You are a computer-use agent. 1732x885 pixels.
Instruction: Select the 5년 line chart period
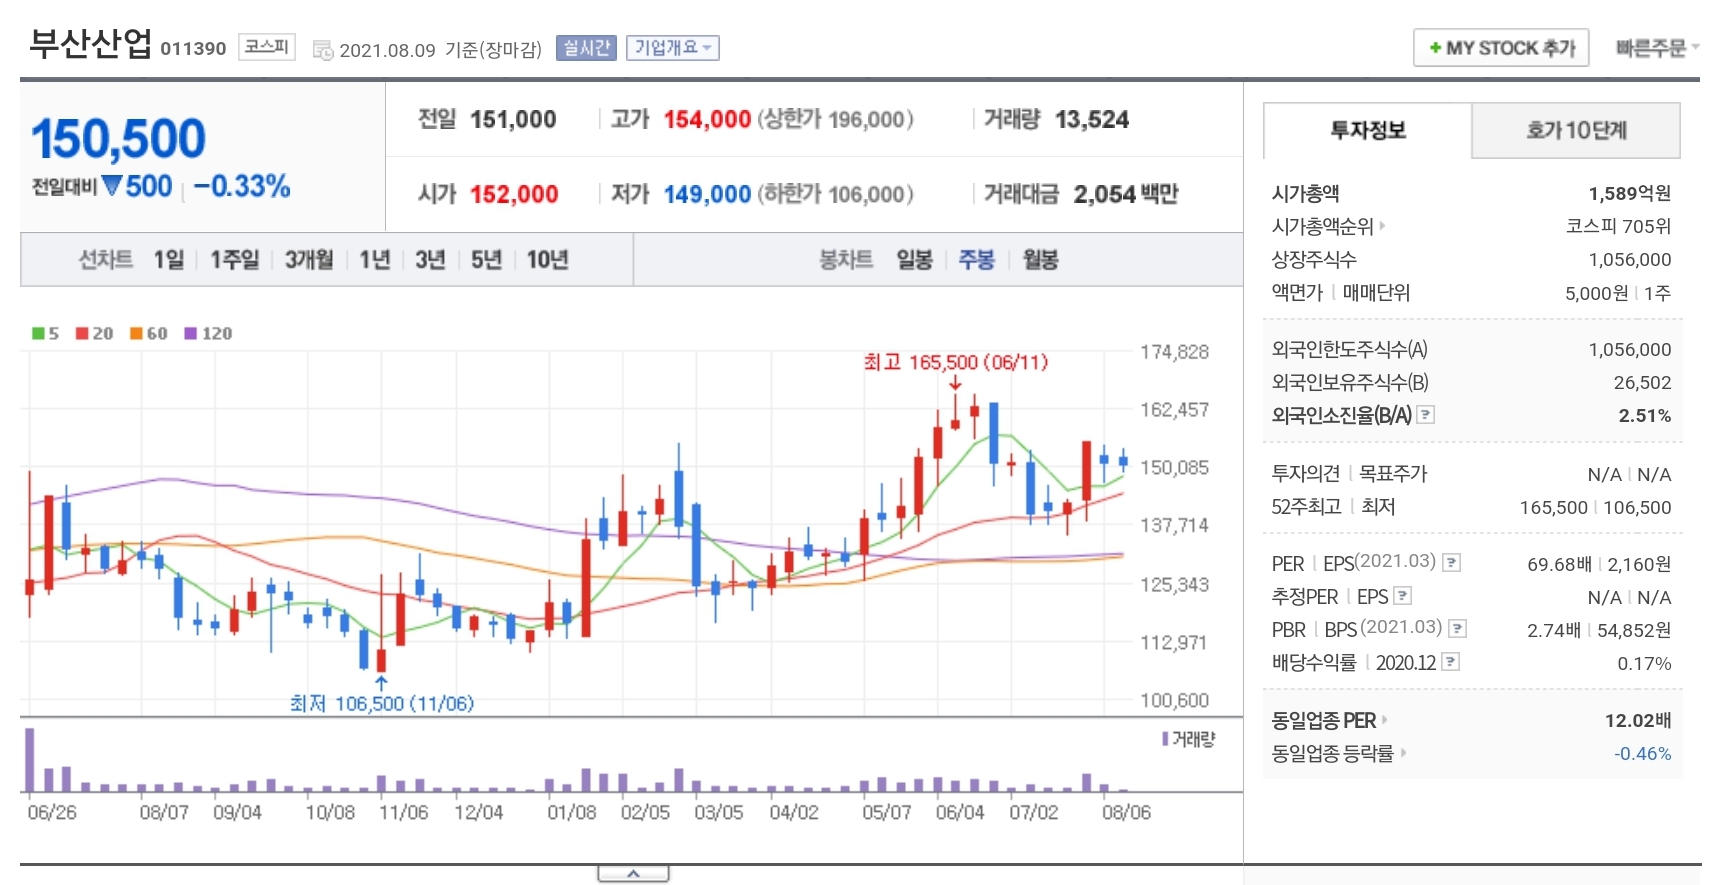(486, 260)
